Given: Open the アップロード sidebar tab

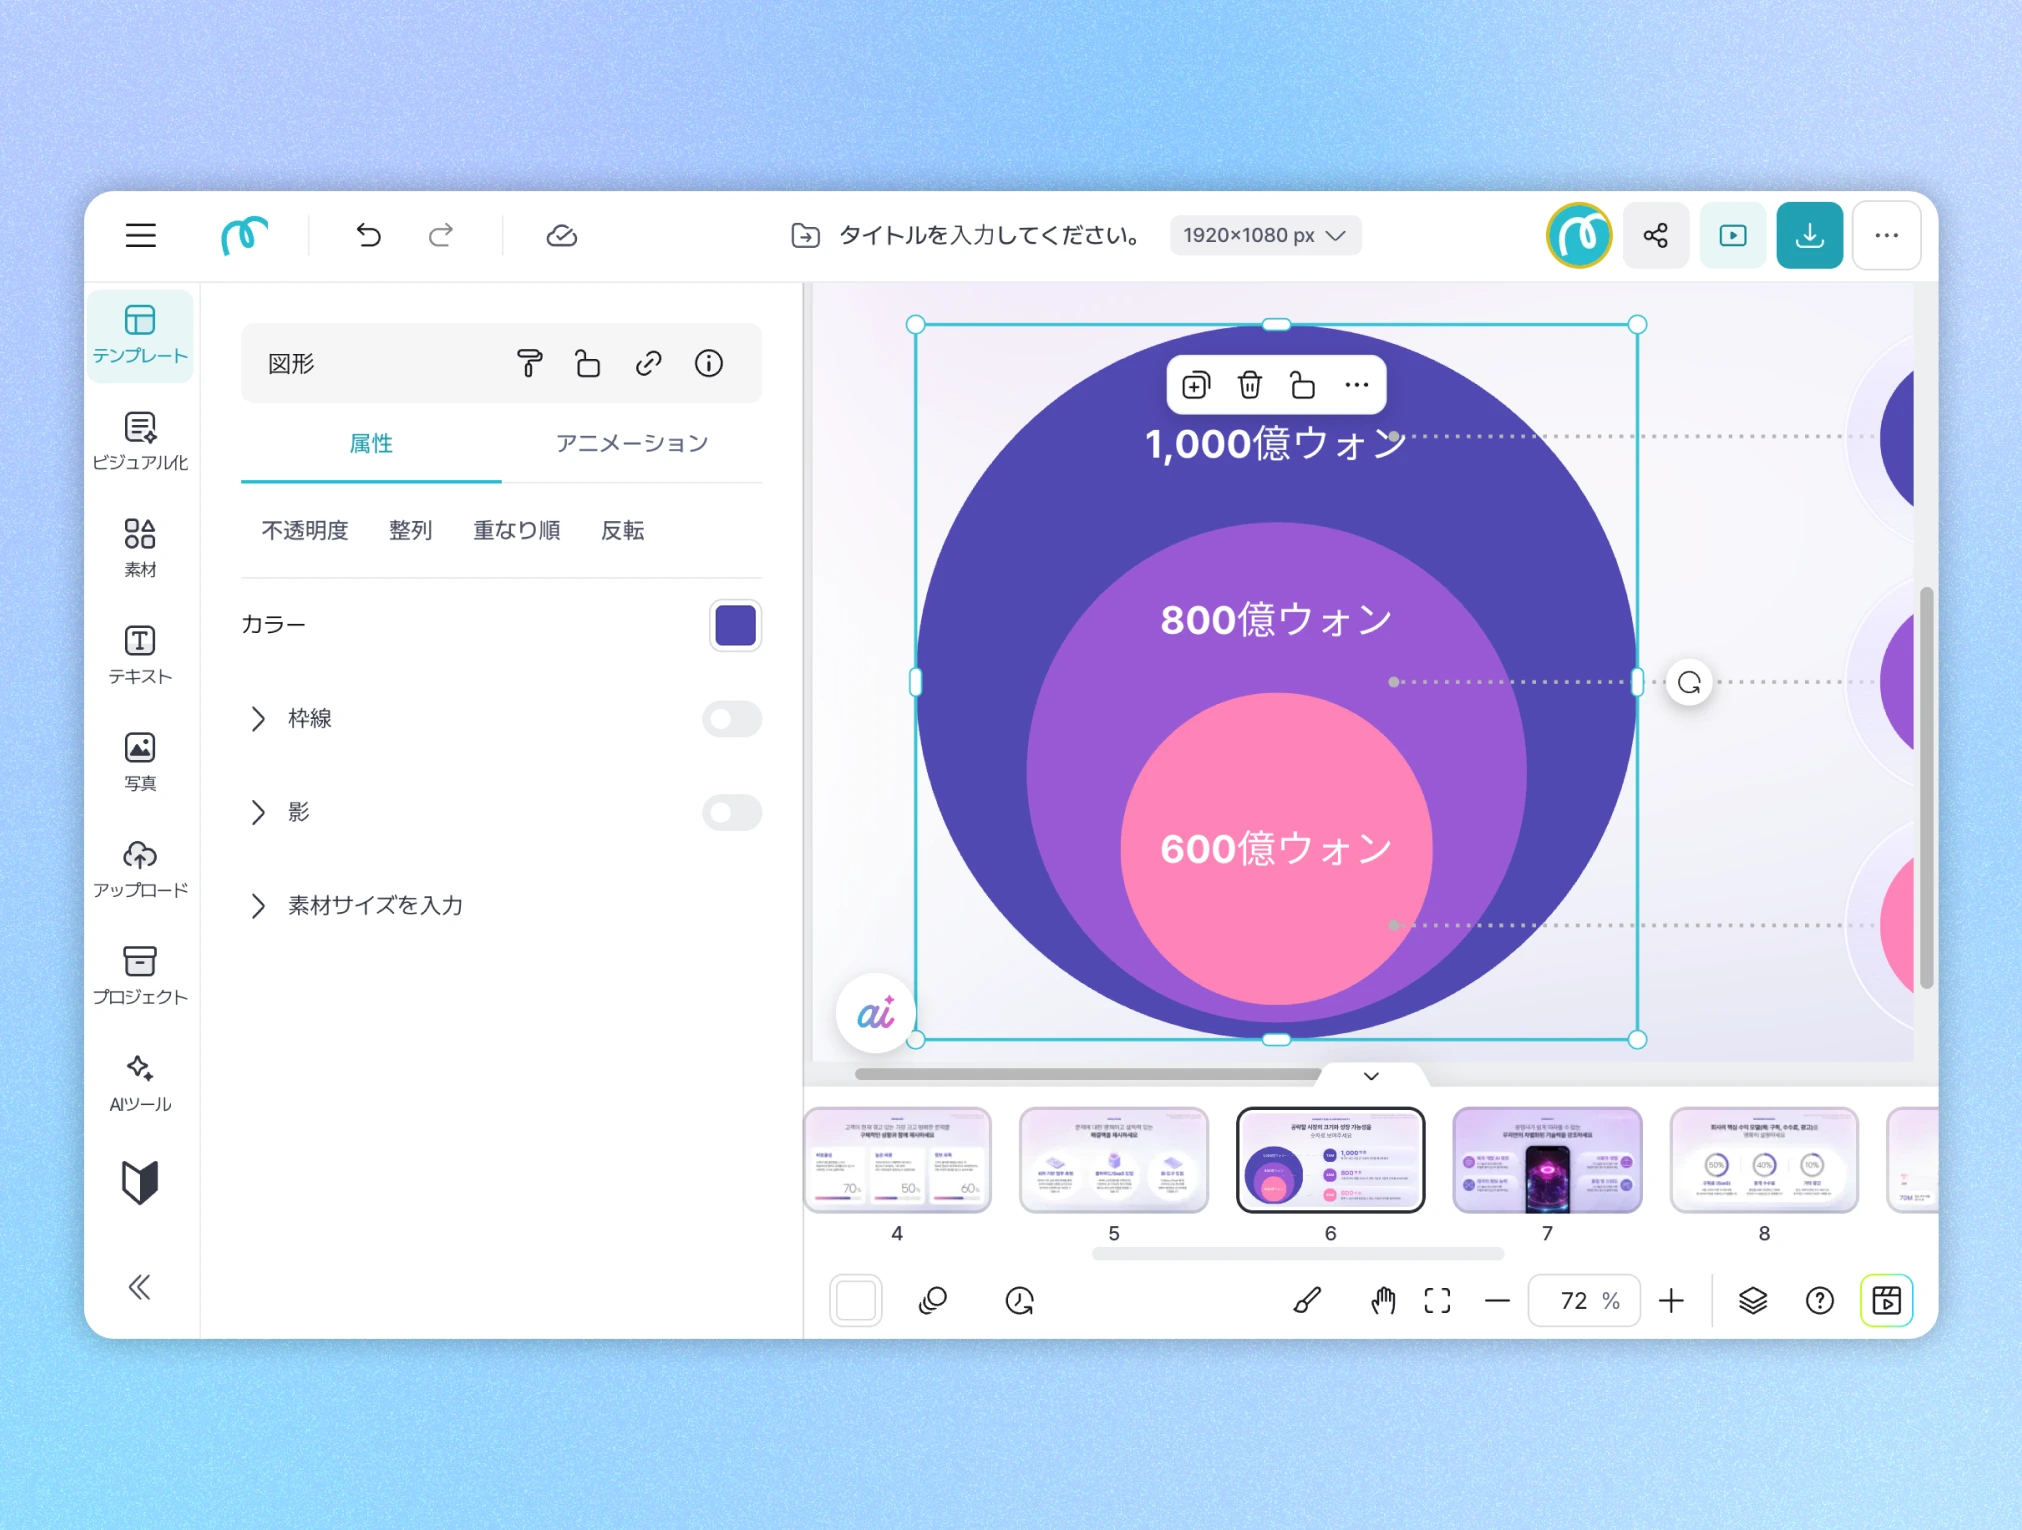Looking at the screenshot, I should coord(140,870).
